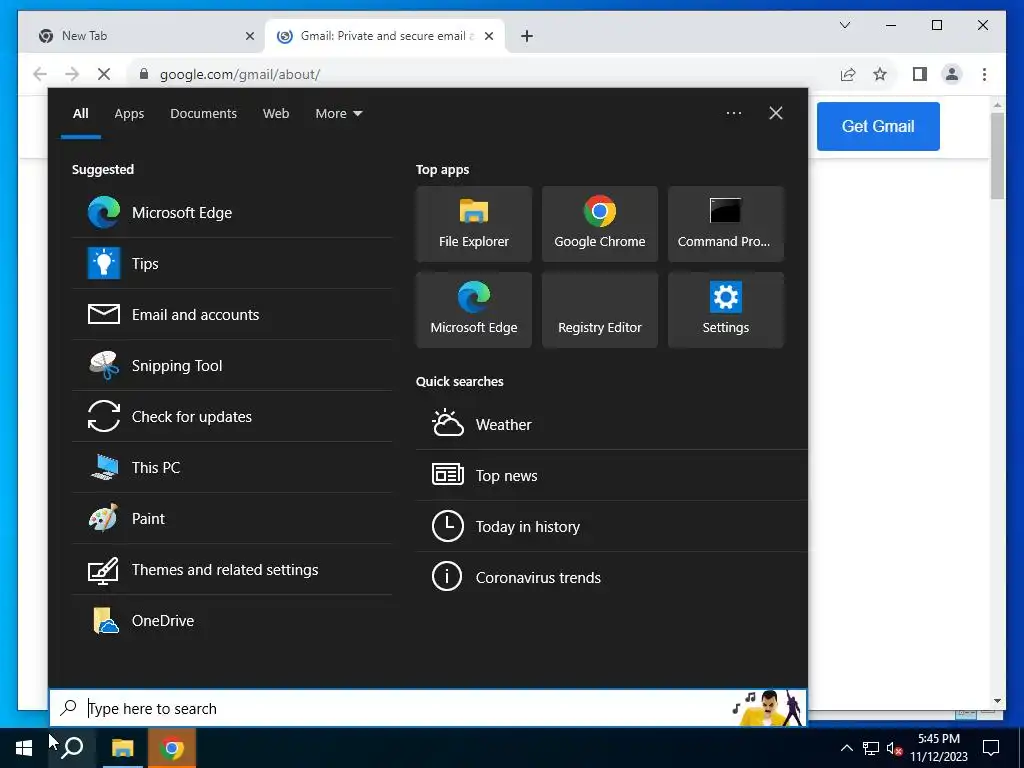Bookmark this tab with the star icon
The width and height of the screenshot is (1024, 768).
coord(880,74)
